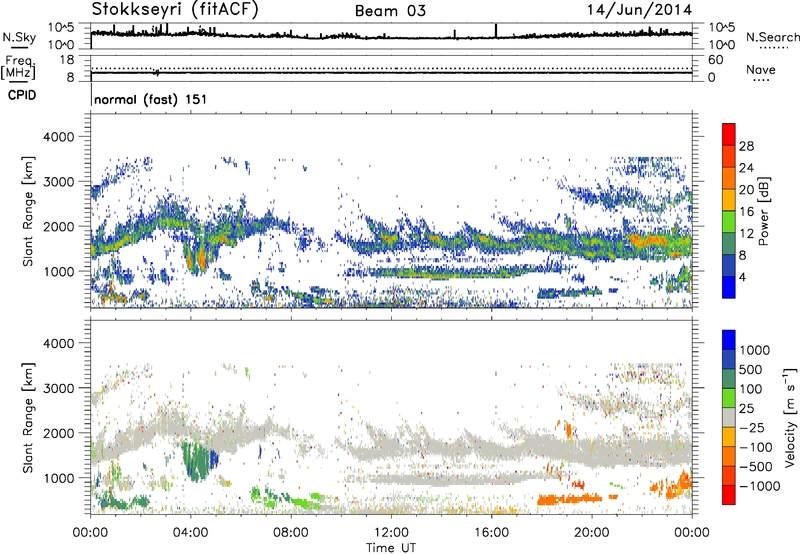Click the '-100' velocity colorbar value

(x=756, y=447)
